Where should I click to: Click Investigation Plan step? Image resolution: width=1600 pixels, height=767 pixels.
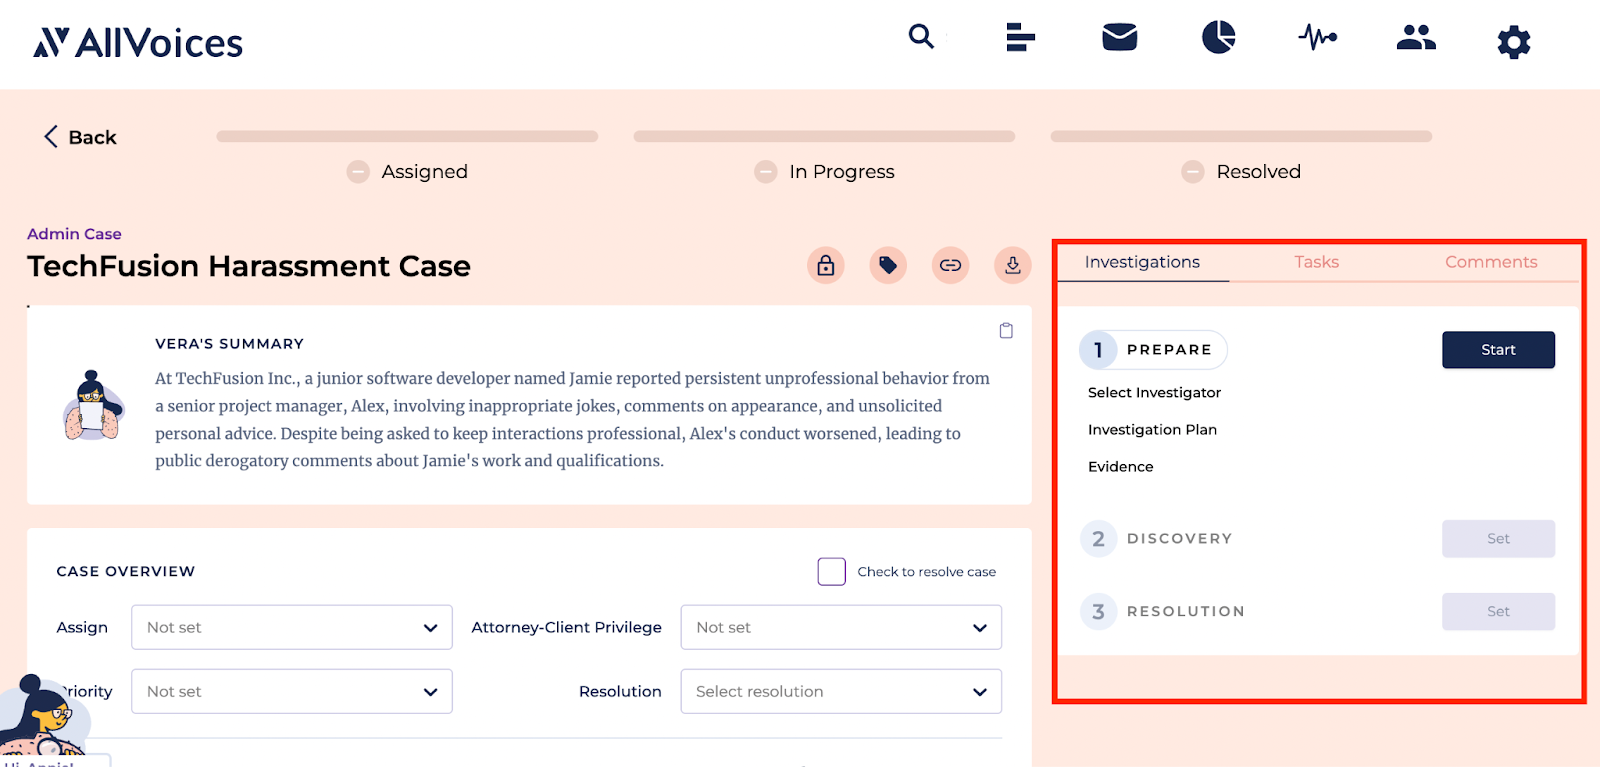point(1152,430)
